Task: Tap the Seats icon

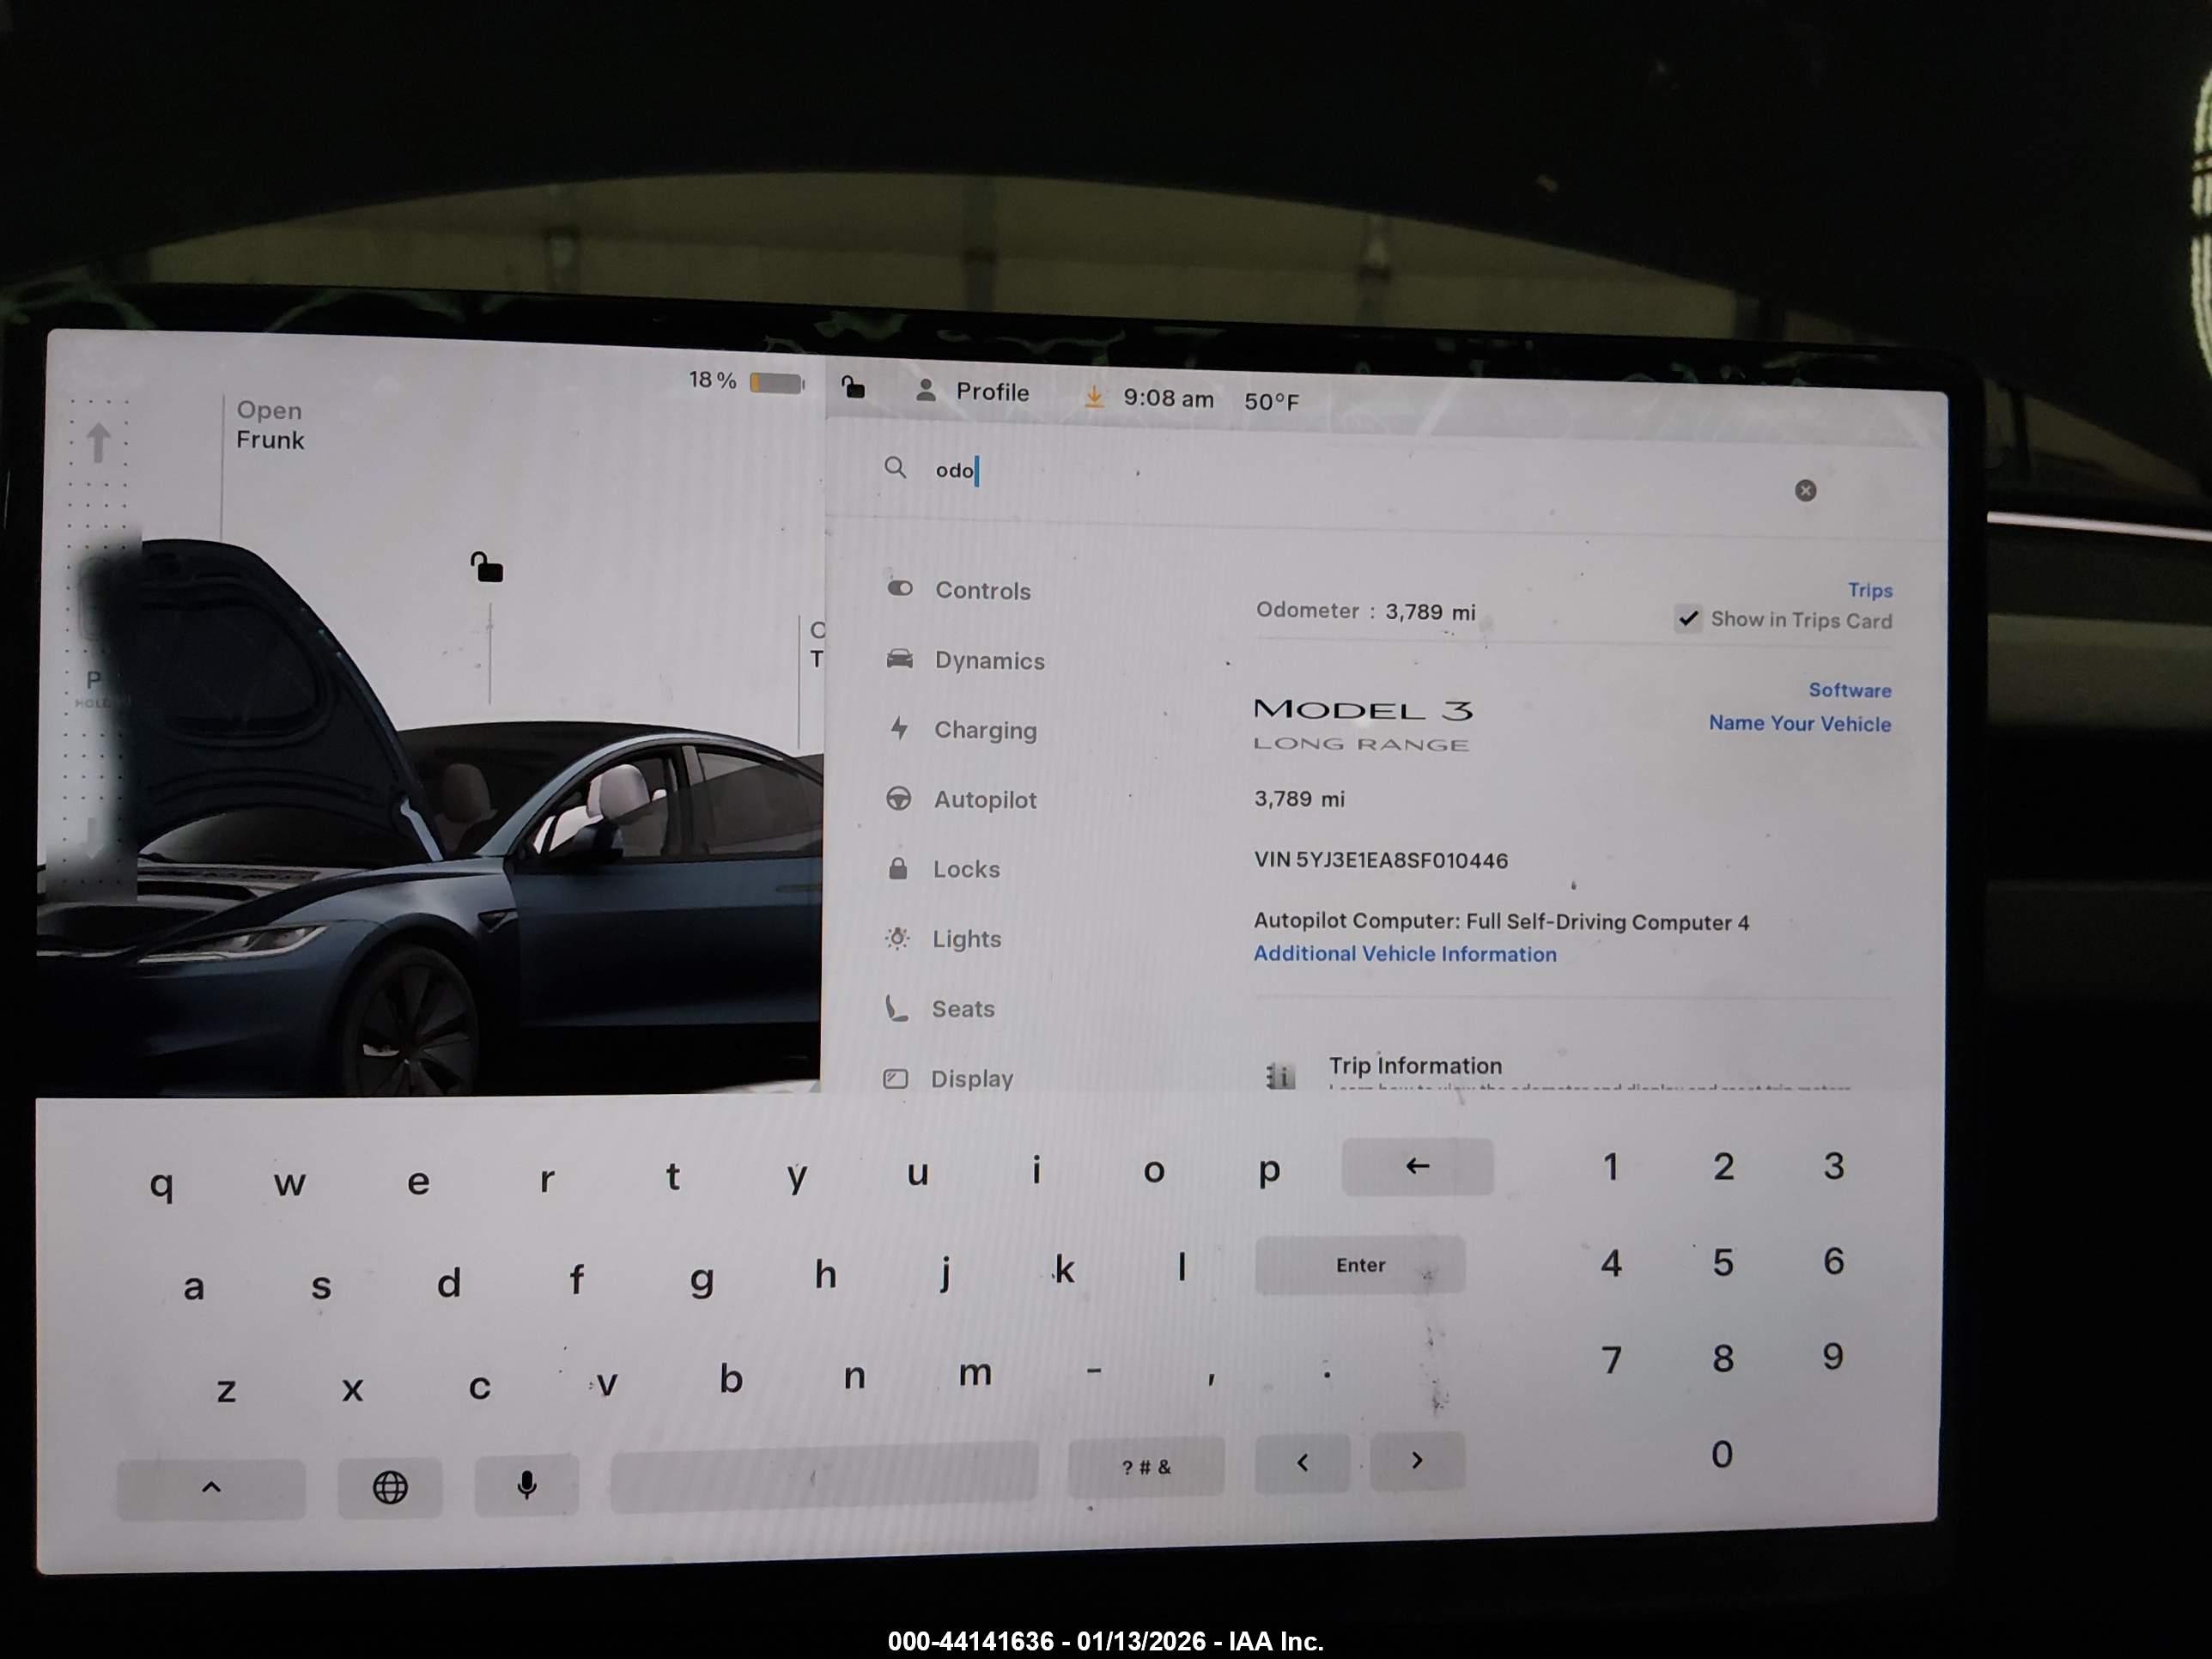Action: pos(896,1008)
